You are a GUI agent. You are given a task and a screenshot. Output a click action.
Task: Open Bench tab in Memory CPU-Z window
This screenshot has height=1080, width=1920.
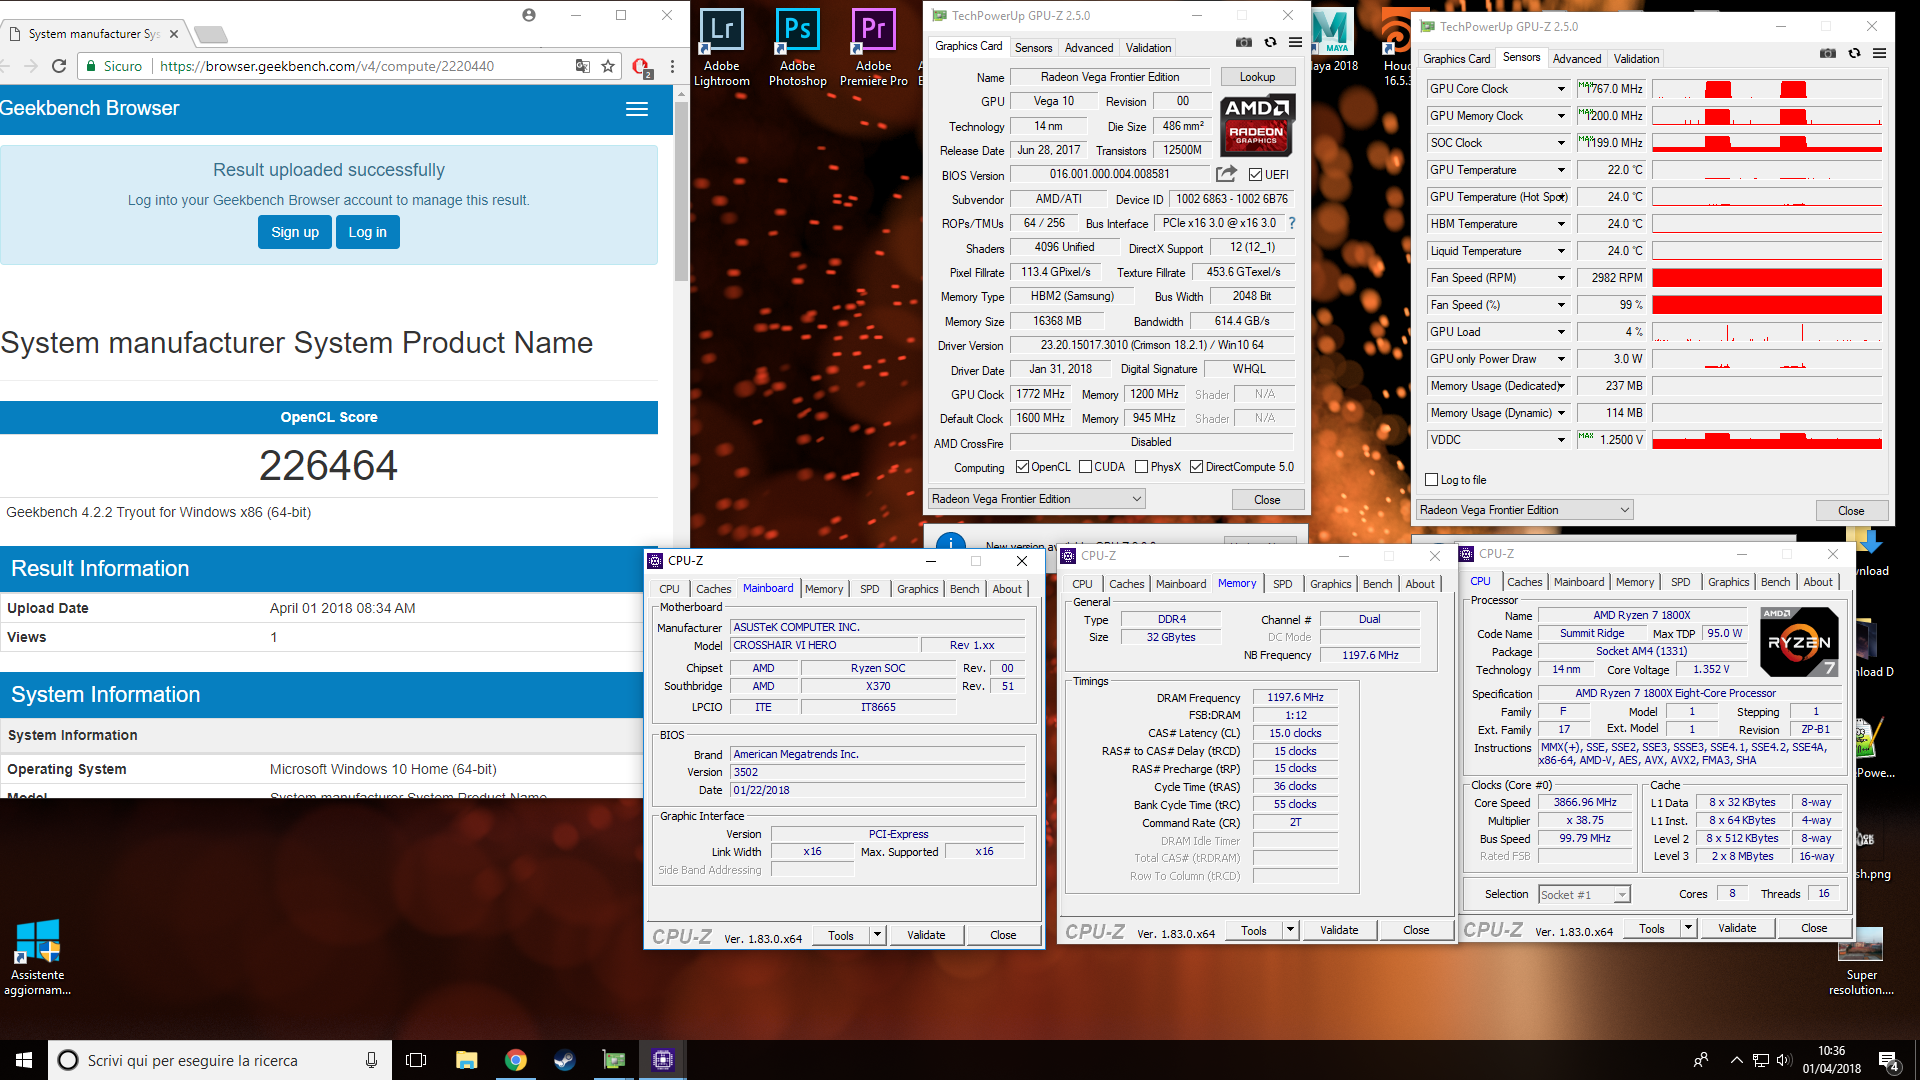(x=1377, y=584)
